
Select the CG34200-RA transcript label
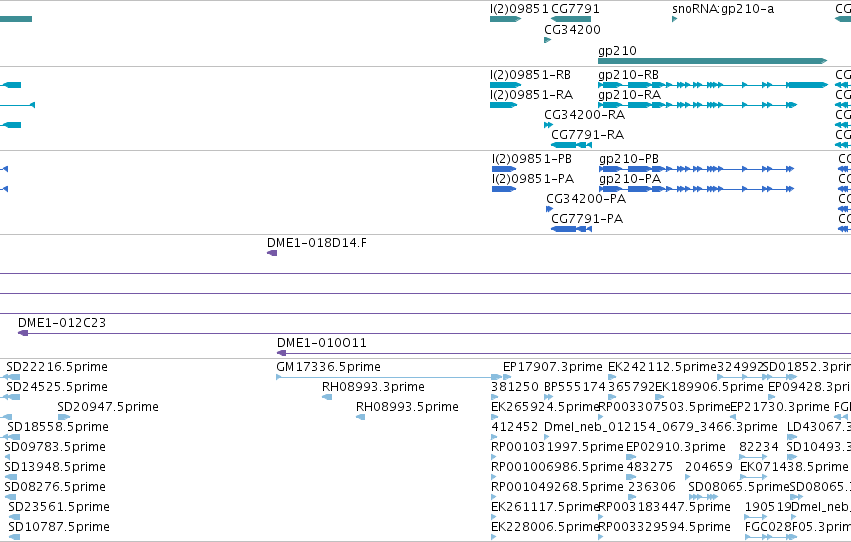585,115
